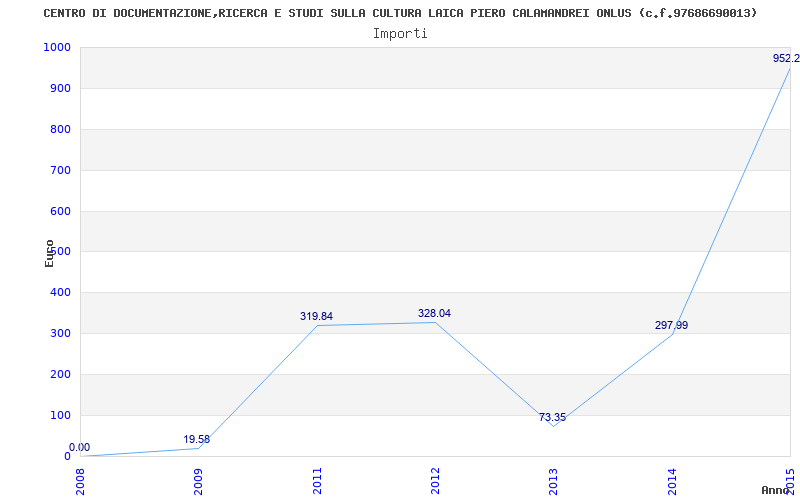Select the 73.35 data label
Screen dimensions: 800x500
click(553, 417)
